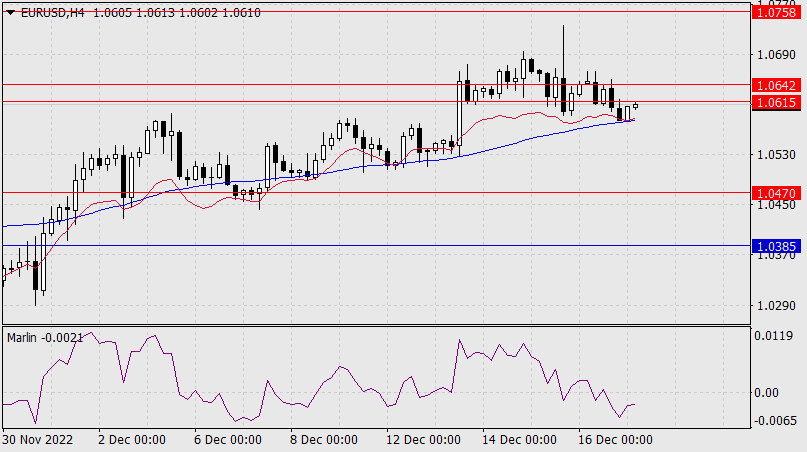Select the 16 Dec 00:00 date label
This screenshot has height=452, width=807.
615,440
